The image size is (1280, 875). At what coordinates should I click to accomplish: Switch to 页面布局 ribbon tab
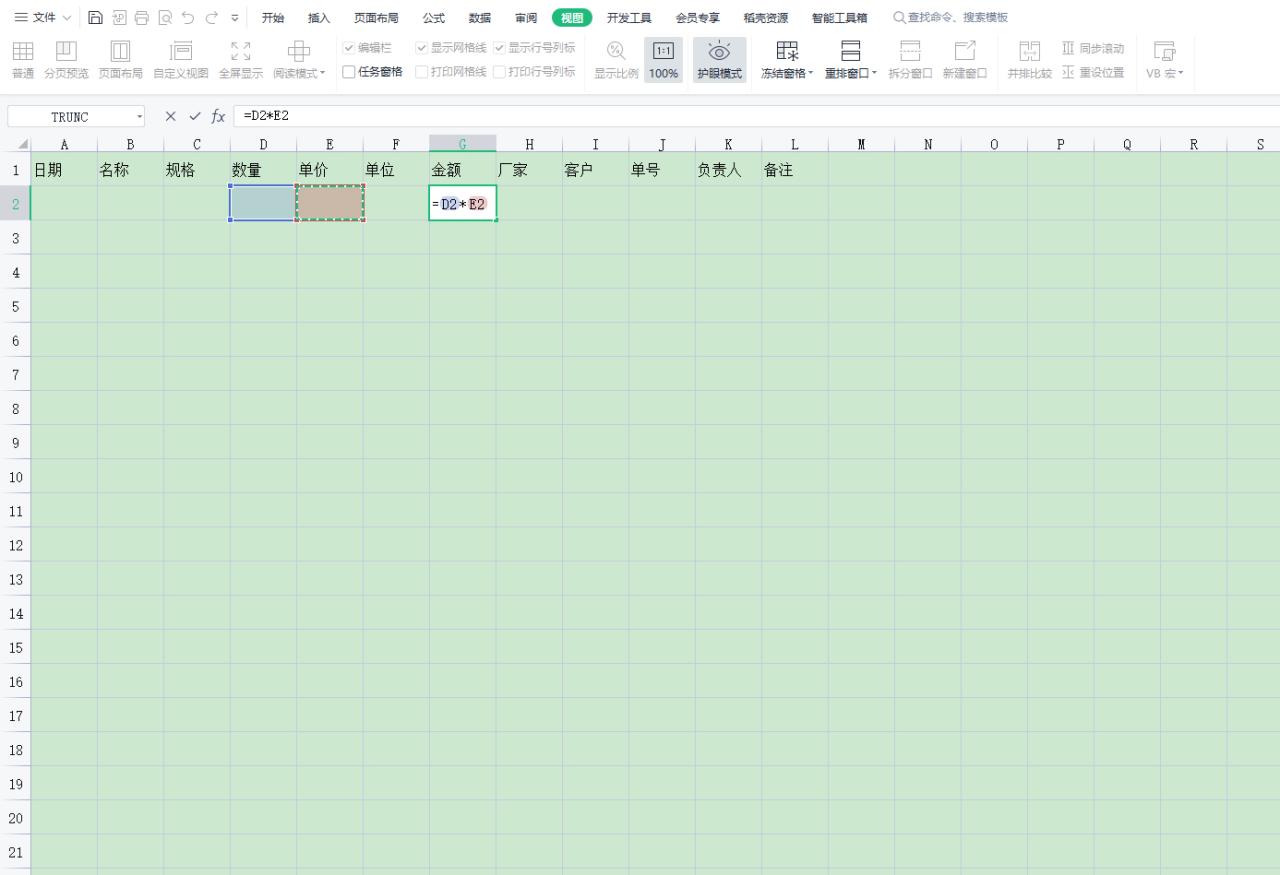coord(376,18)
